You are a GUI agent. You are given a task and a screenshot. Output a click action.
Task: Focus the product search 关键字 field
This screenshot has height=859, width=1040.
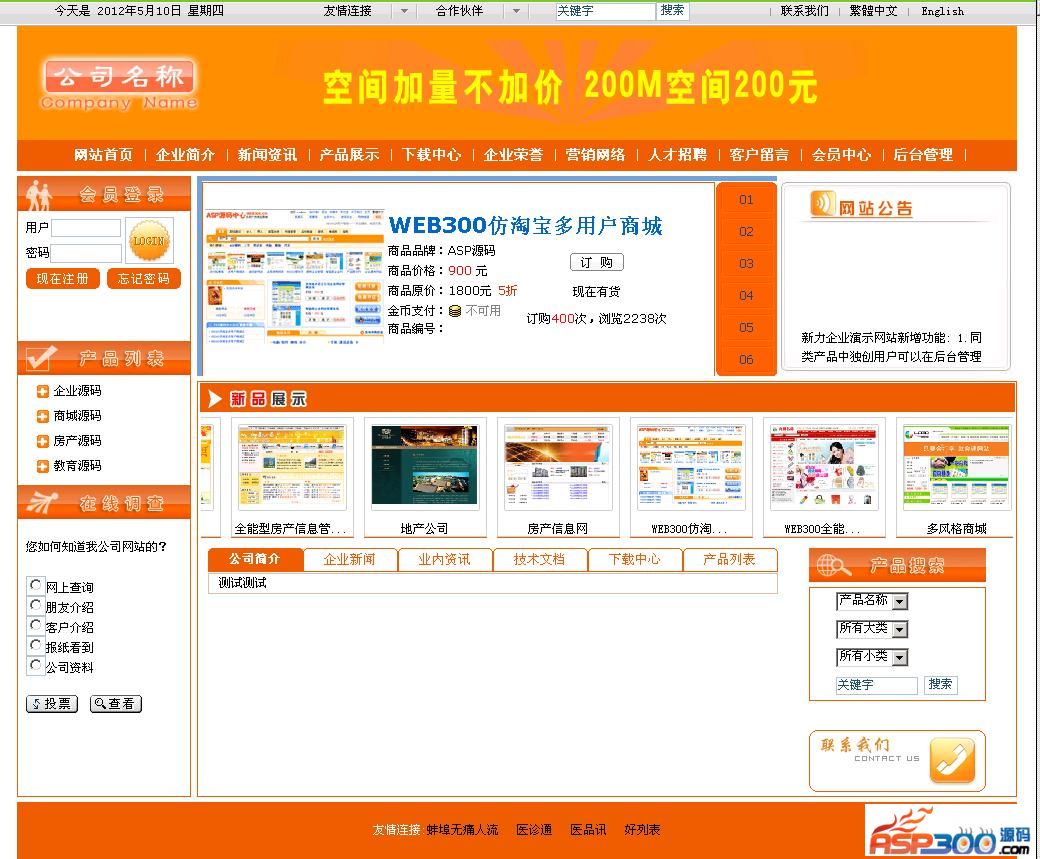877,685
